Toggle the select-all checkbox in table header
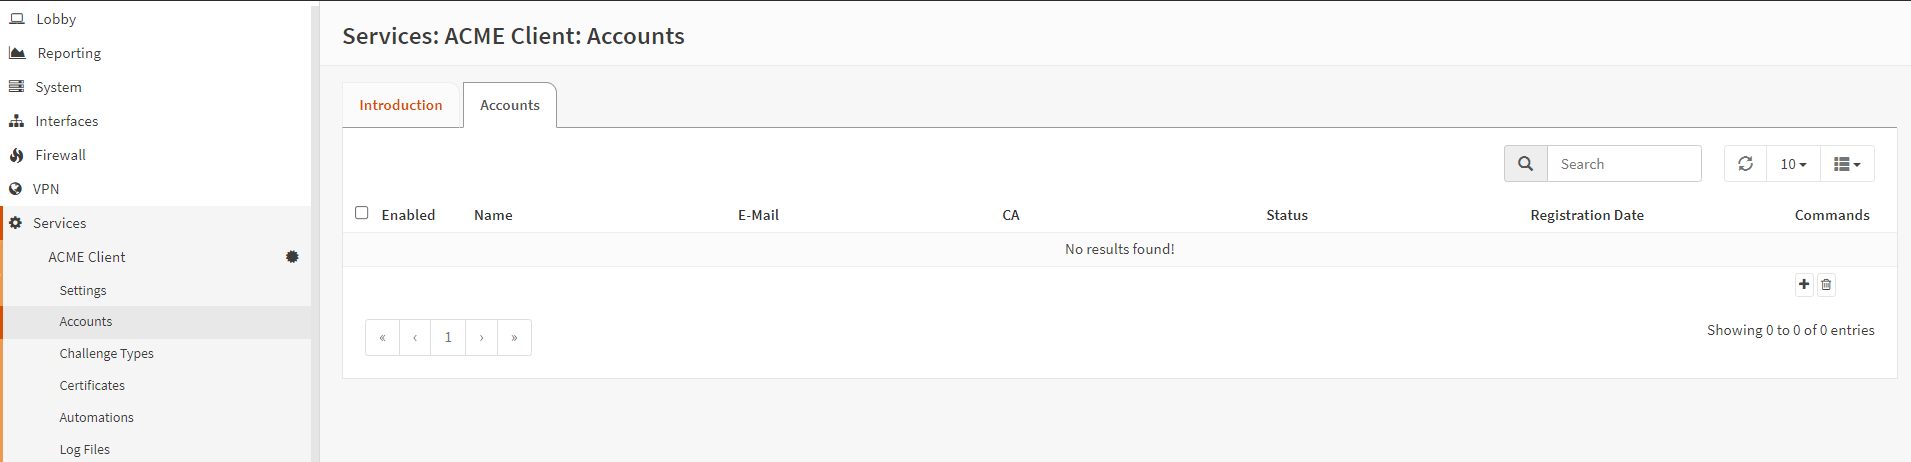 pos(362,213)
